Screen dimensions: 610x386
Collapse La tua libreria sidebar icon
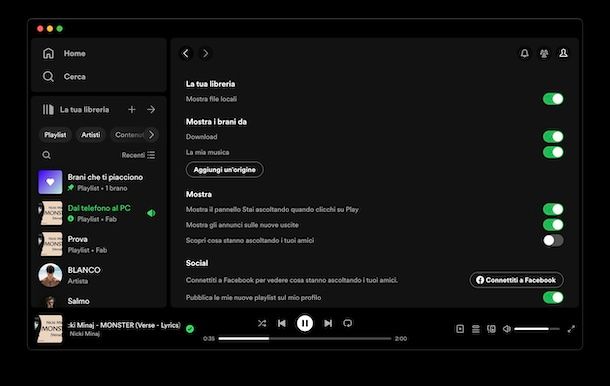48,110
